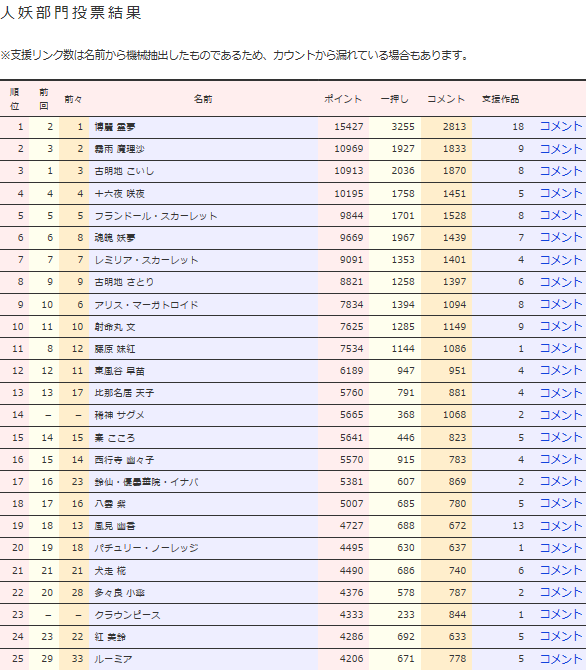Open コメント link for rank 6 row
This screenshot has width=586, height=670.
pos(561,237)
